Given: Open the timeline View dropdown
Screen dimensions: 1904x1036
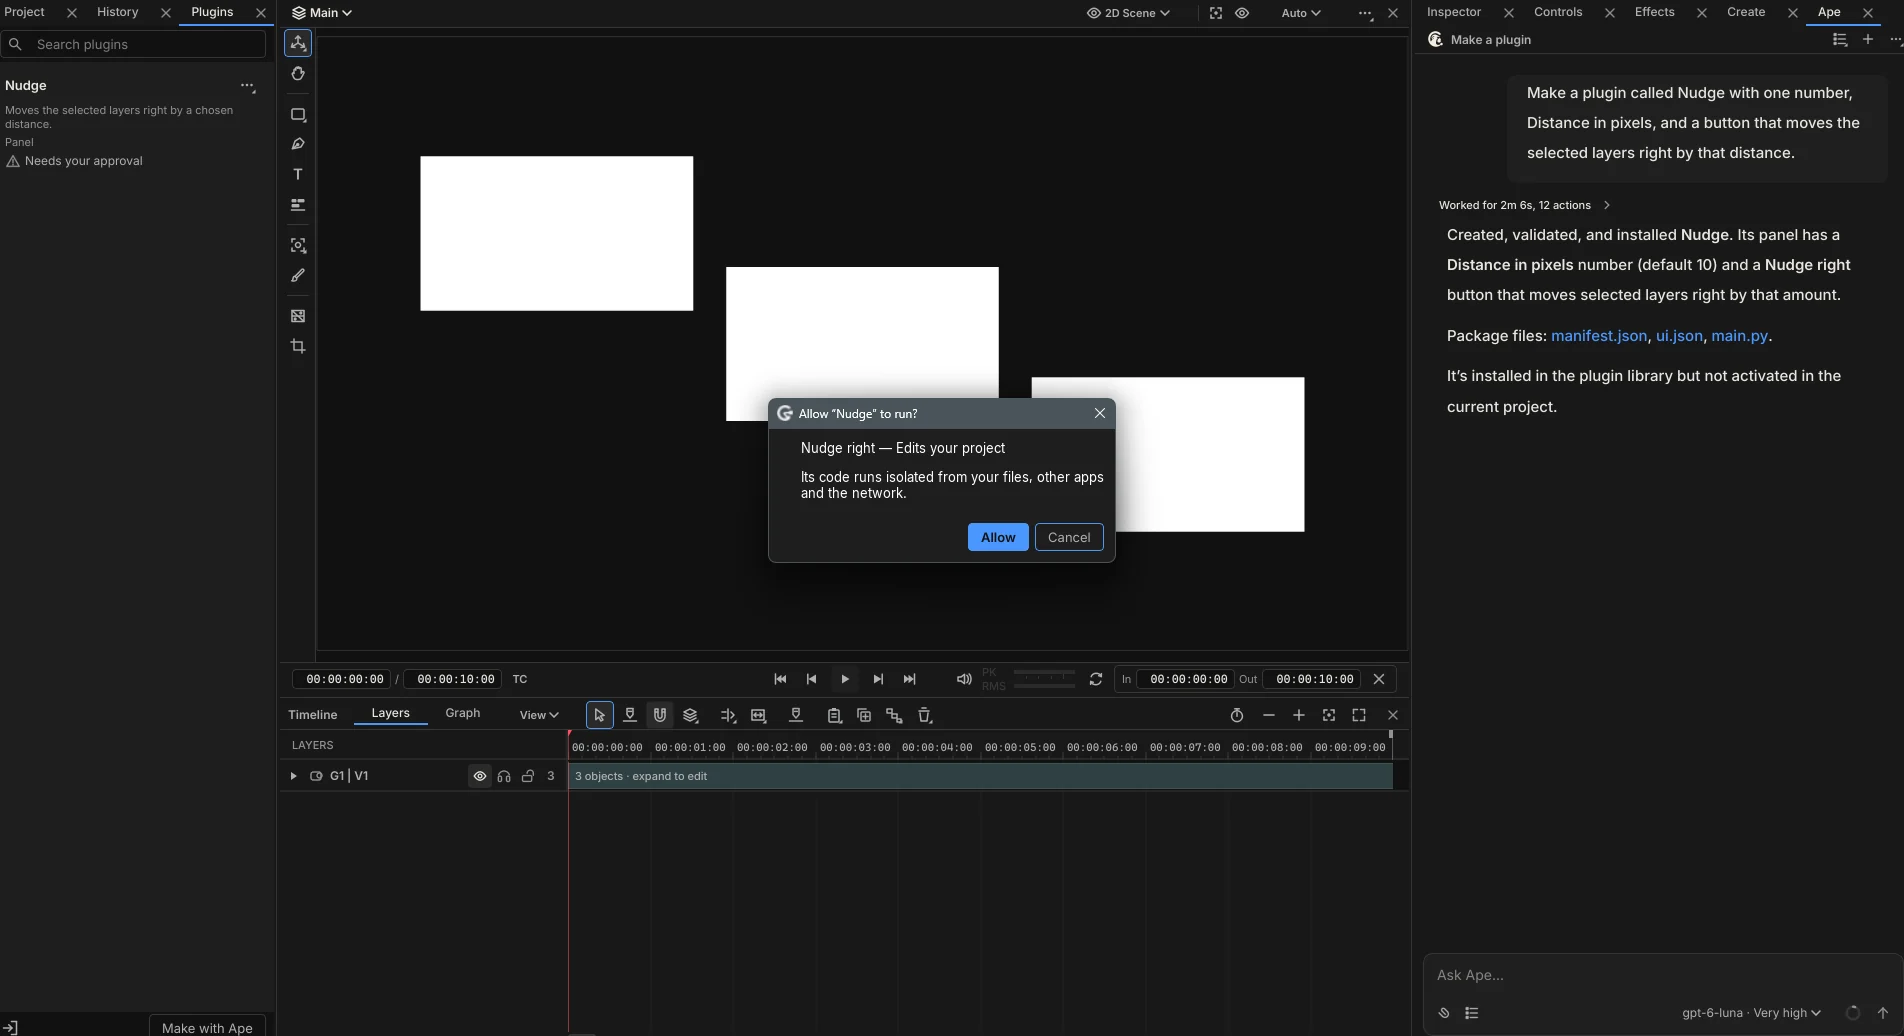Looking at the screenshot, I should tap(538, 715).
